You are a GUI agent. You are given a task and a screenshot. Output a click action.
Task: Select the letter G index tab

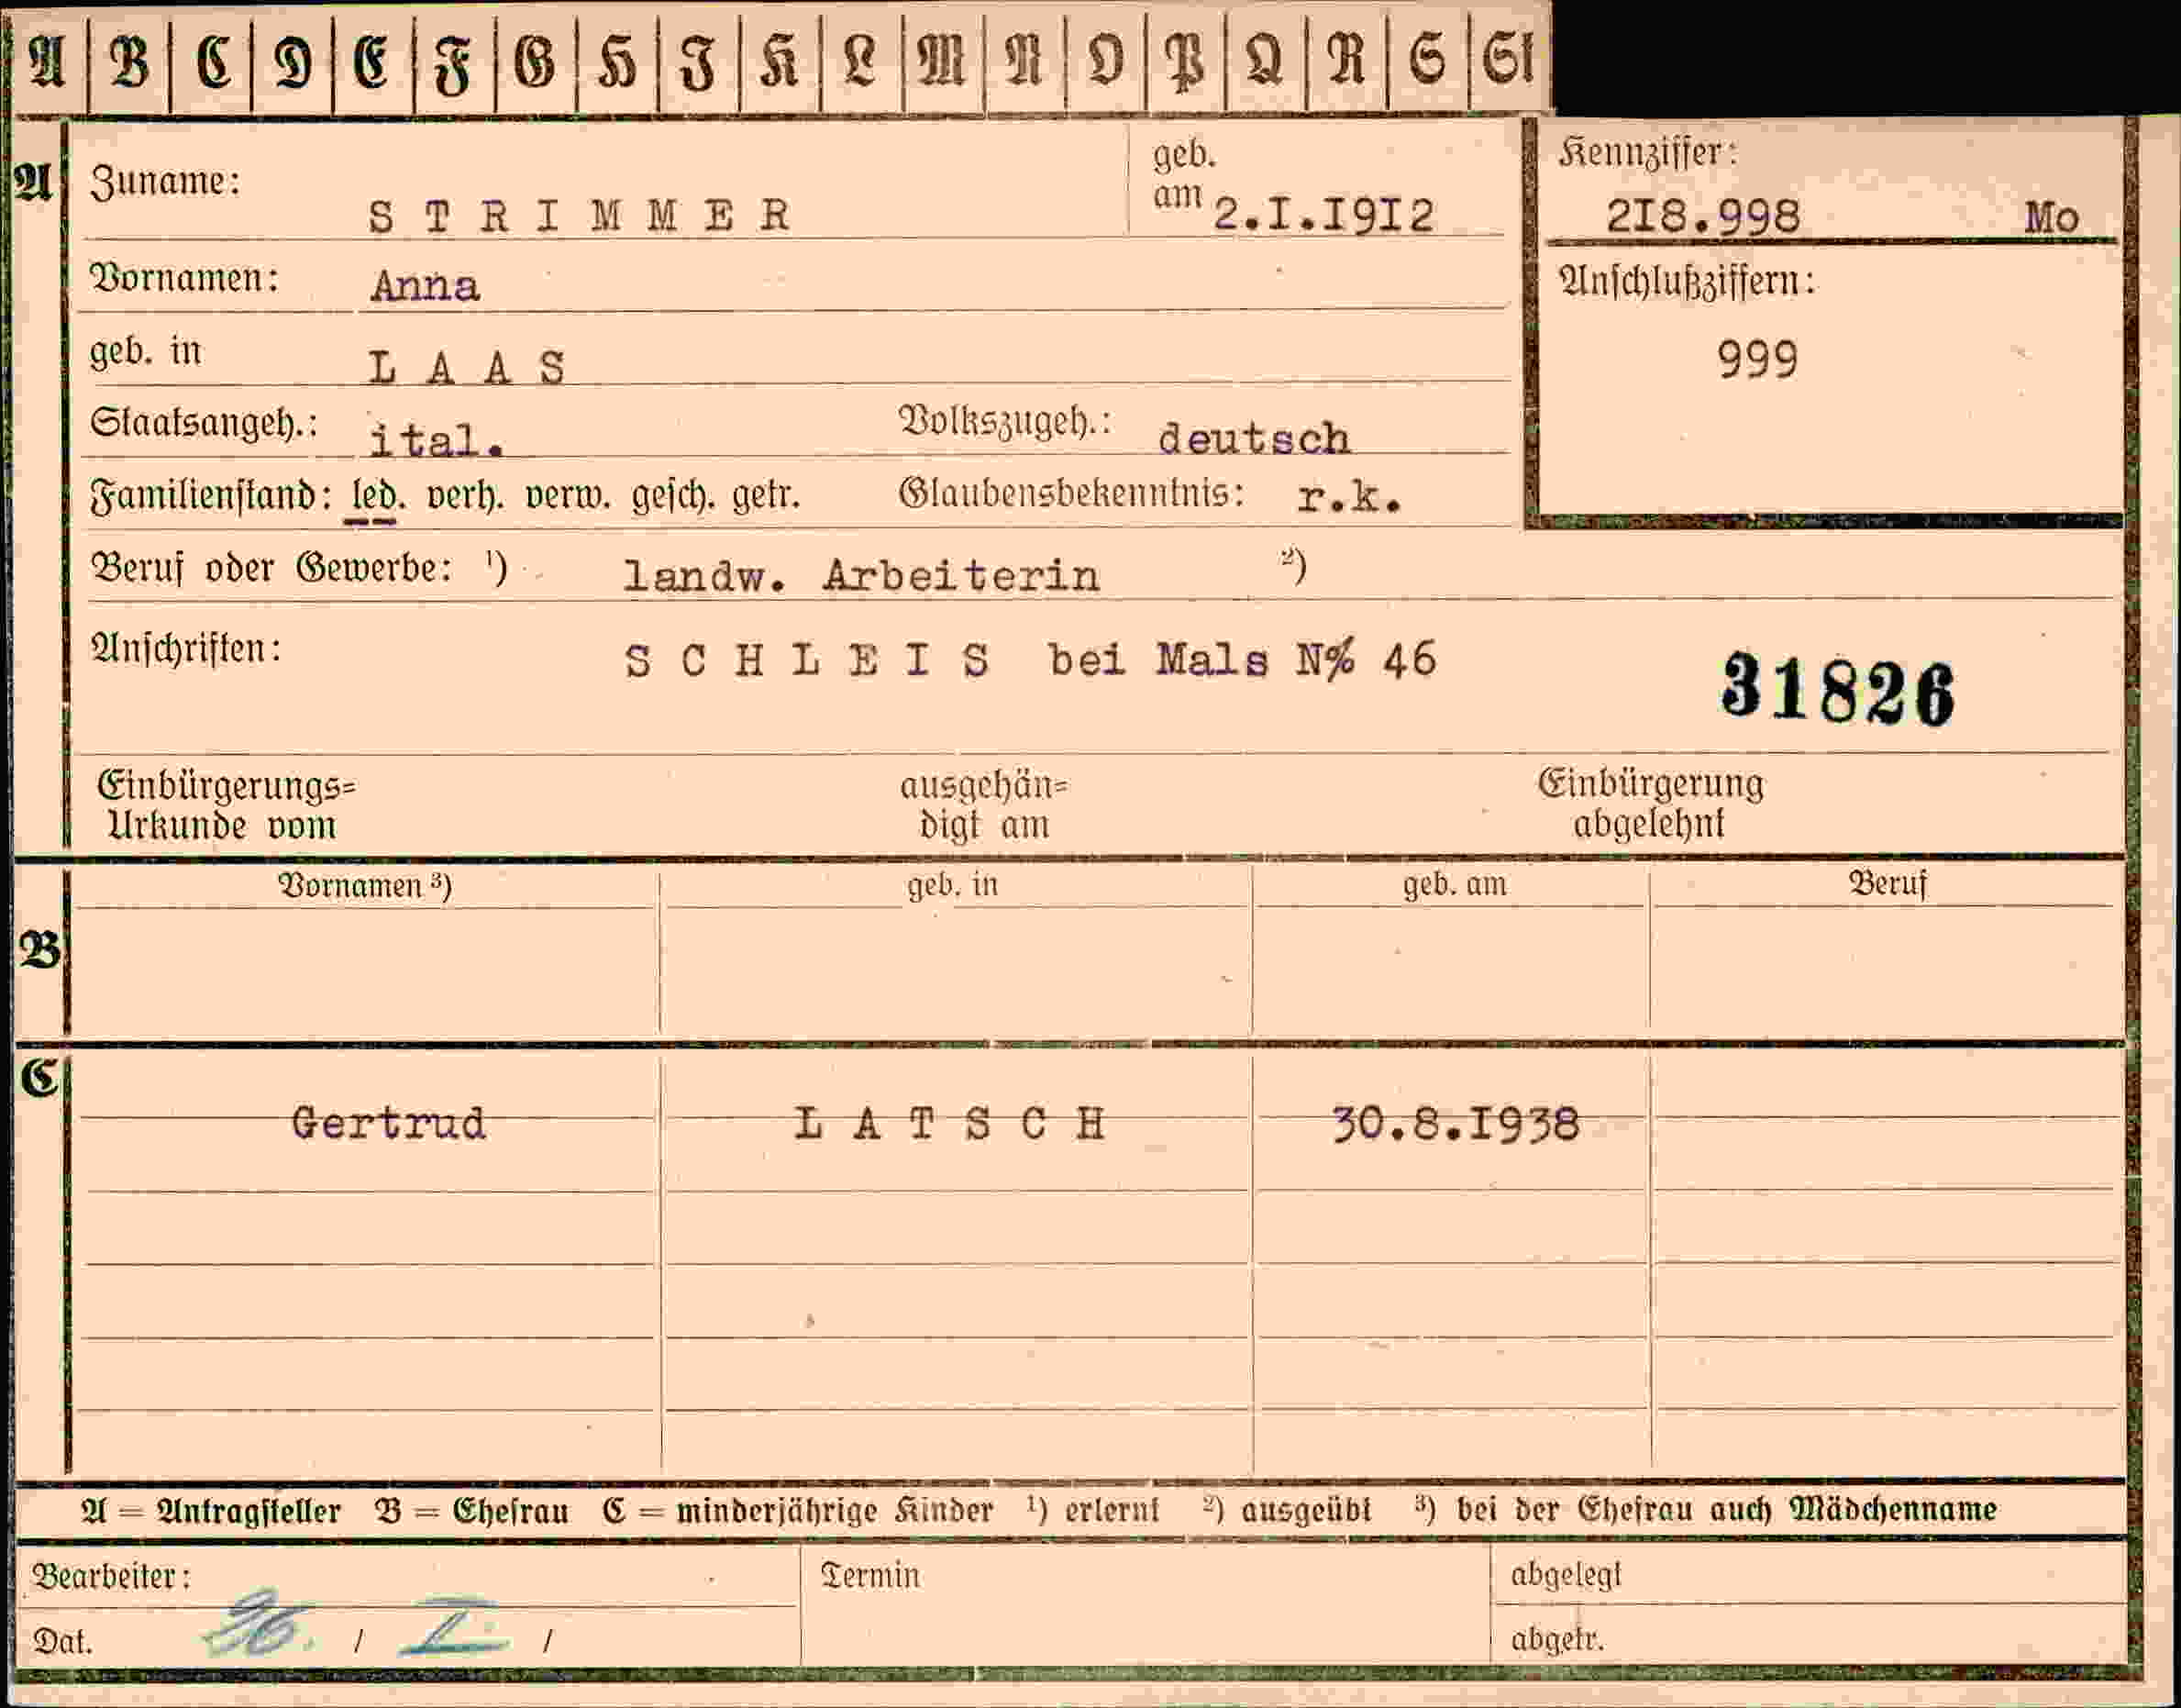[535, 62]
